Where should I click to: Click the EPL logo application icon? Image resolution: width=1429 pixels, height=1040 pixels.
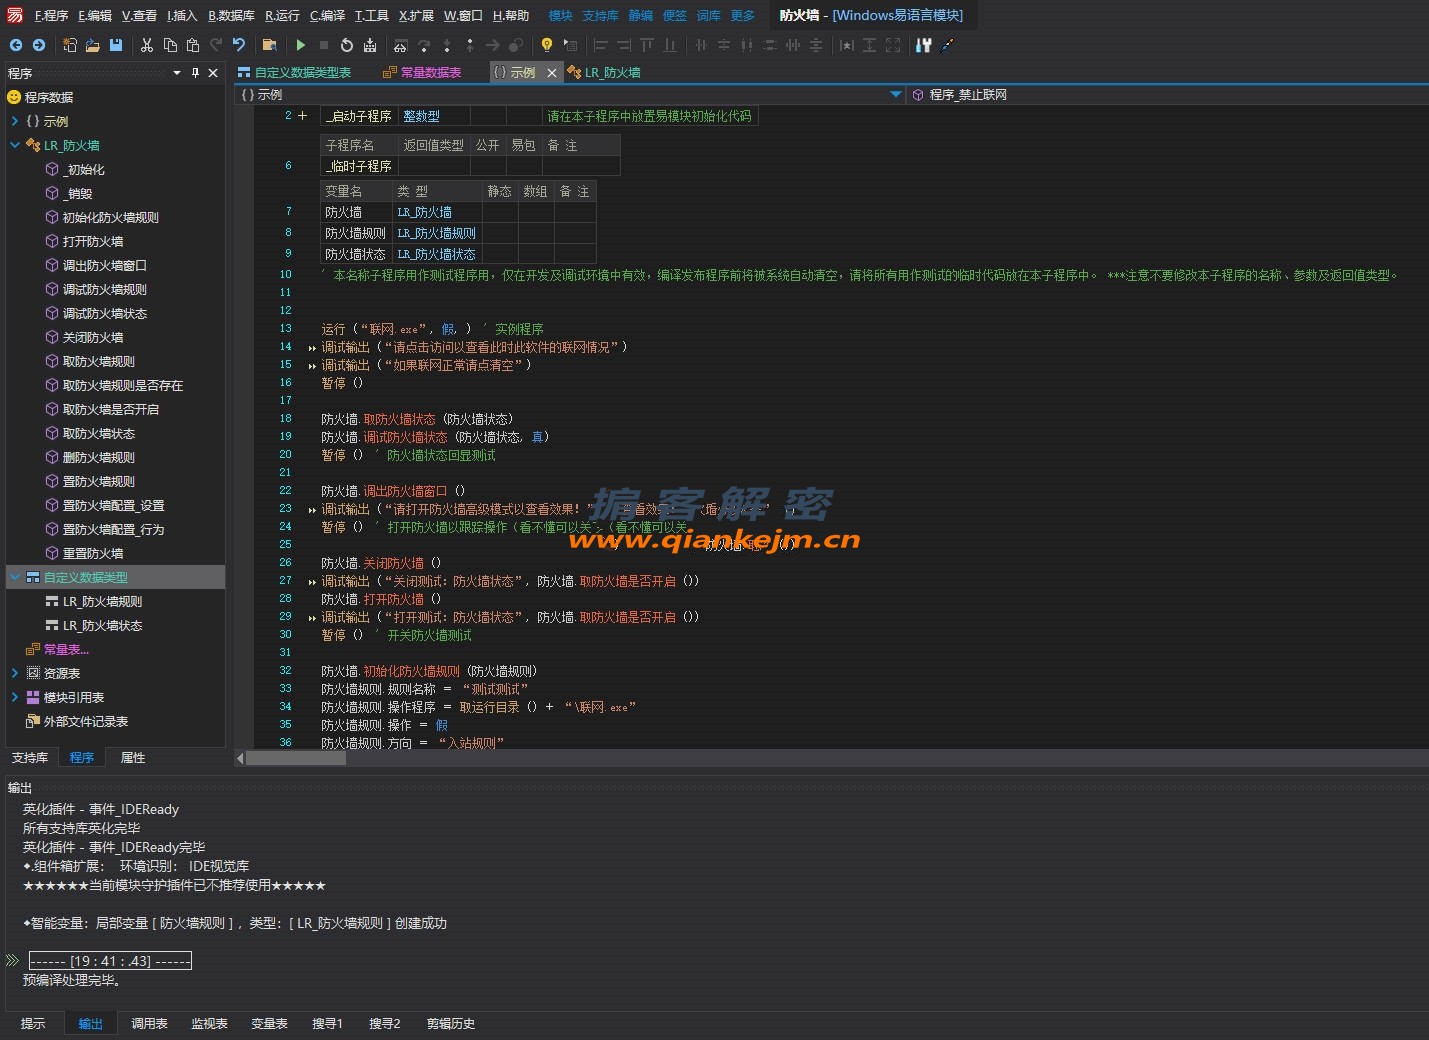[x=15, y=15]
